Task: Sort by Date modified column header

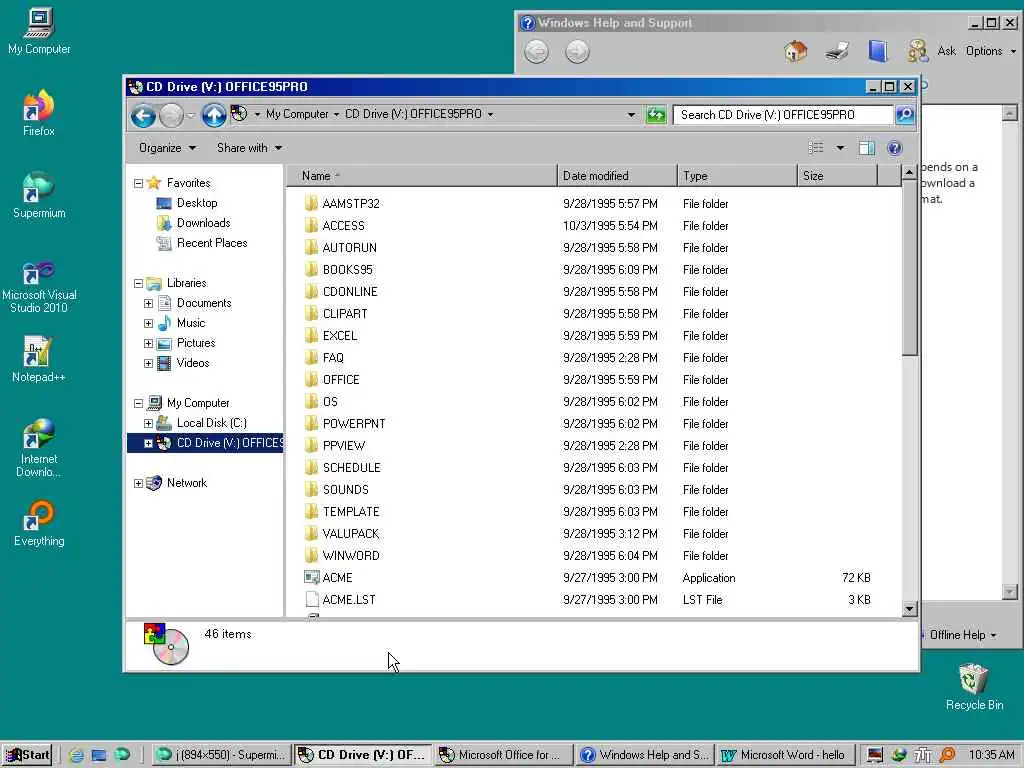Action: pyautogui.click(x=617, y=176)
